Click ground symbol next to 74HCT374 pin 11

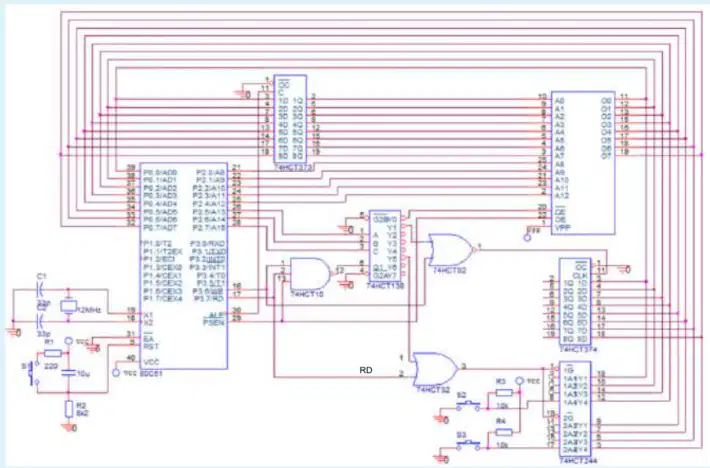[x=625, y=269]
